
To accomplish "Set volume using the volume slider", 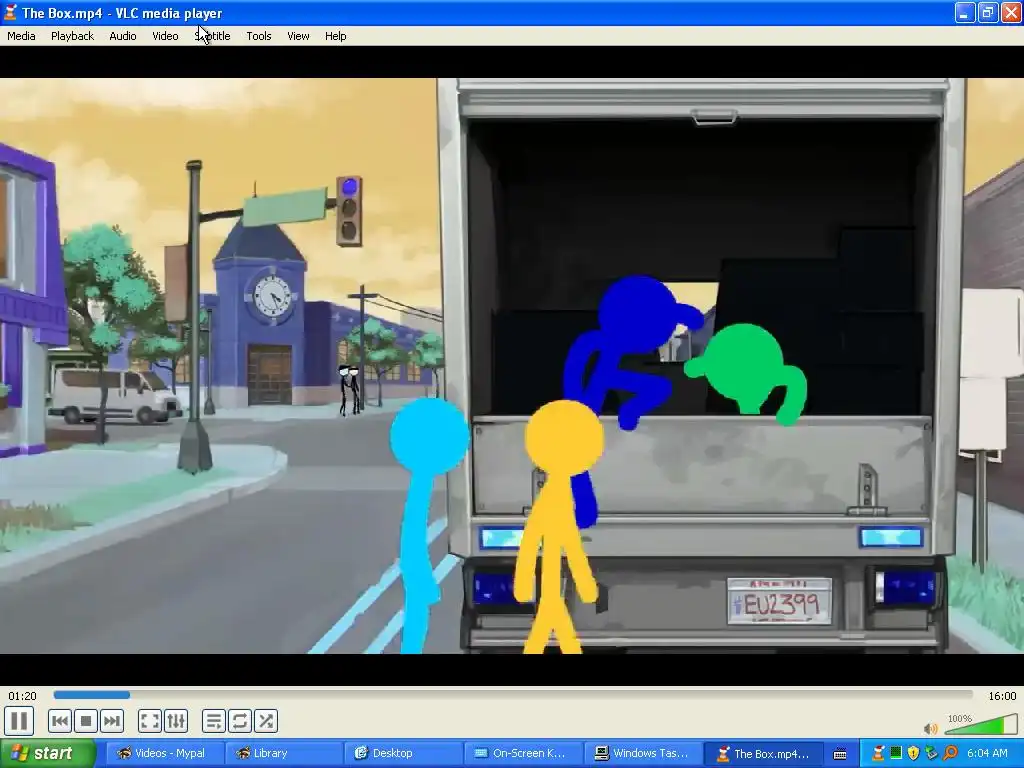I will (980, 724).
